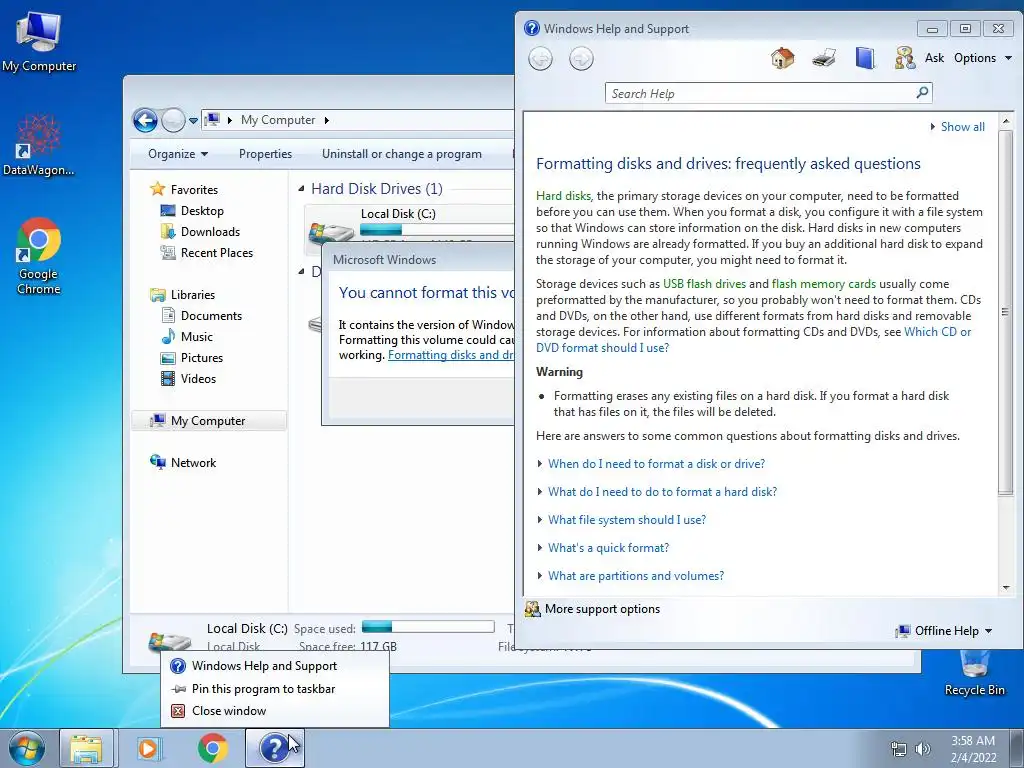Click Ask in Help toolbar
This screenshot has width=1024, height=768.
935,58
